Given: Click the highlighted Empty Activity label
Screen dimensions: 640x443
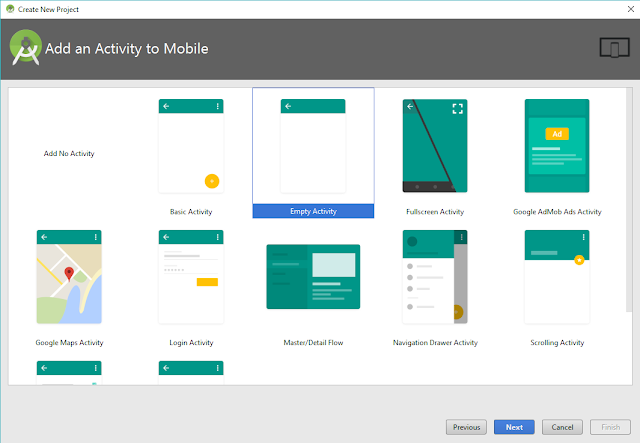Looking at the screenshot, I should click(x=313, y=211).
